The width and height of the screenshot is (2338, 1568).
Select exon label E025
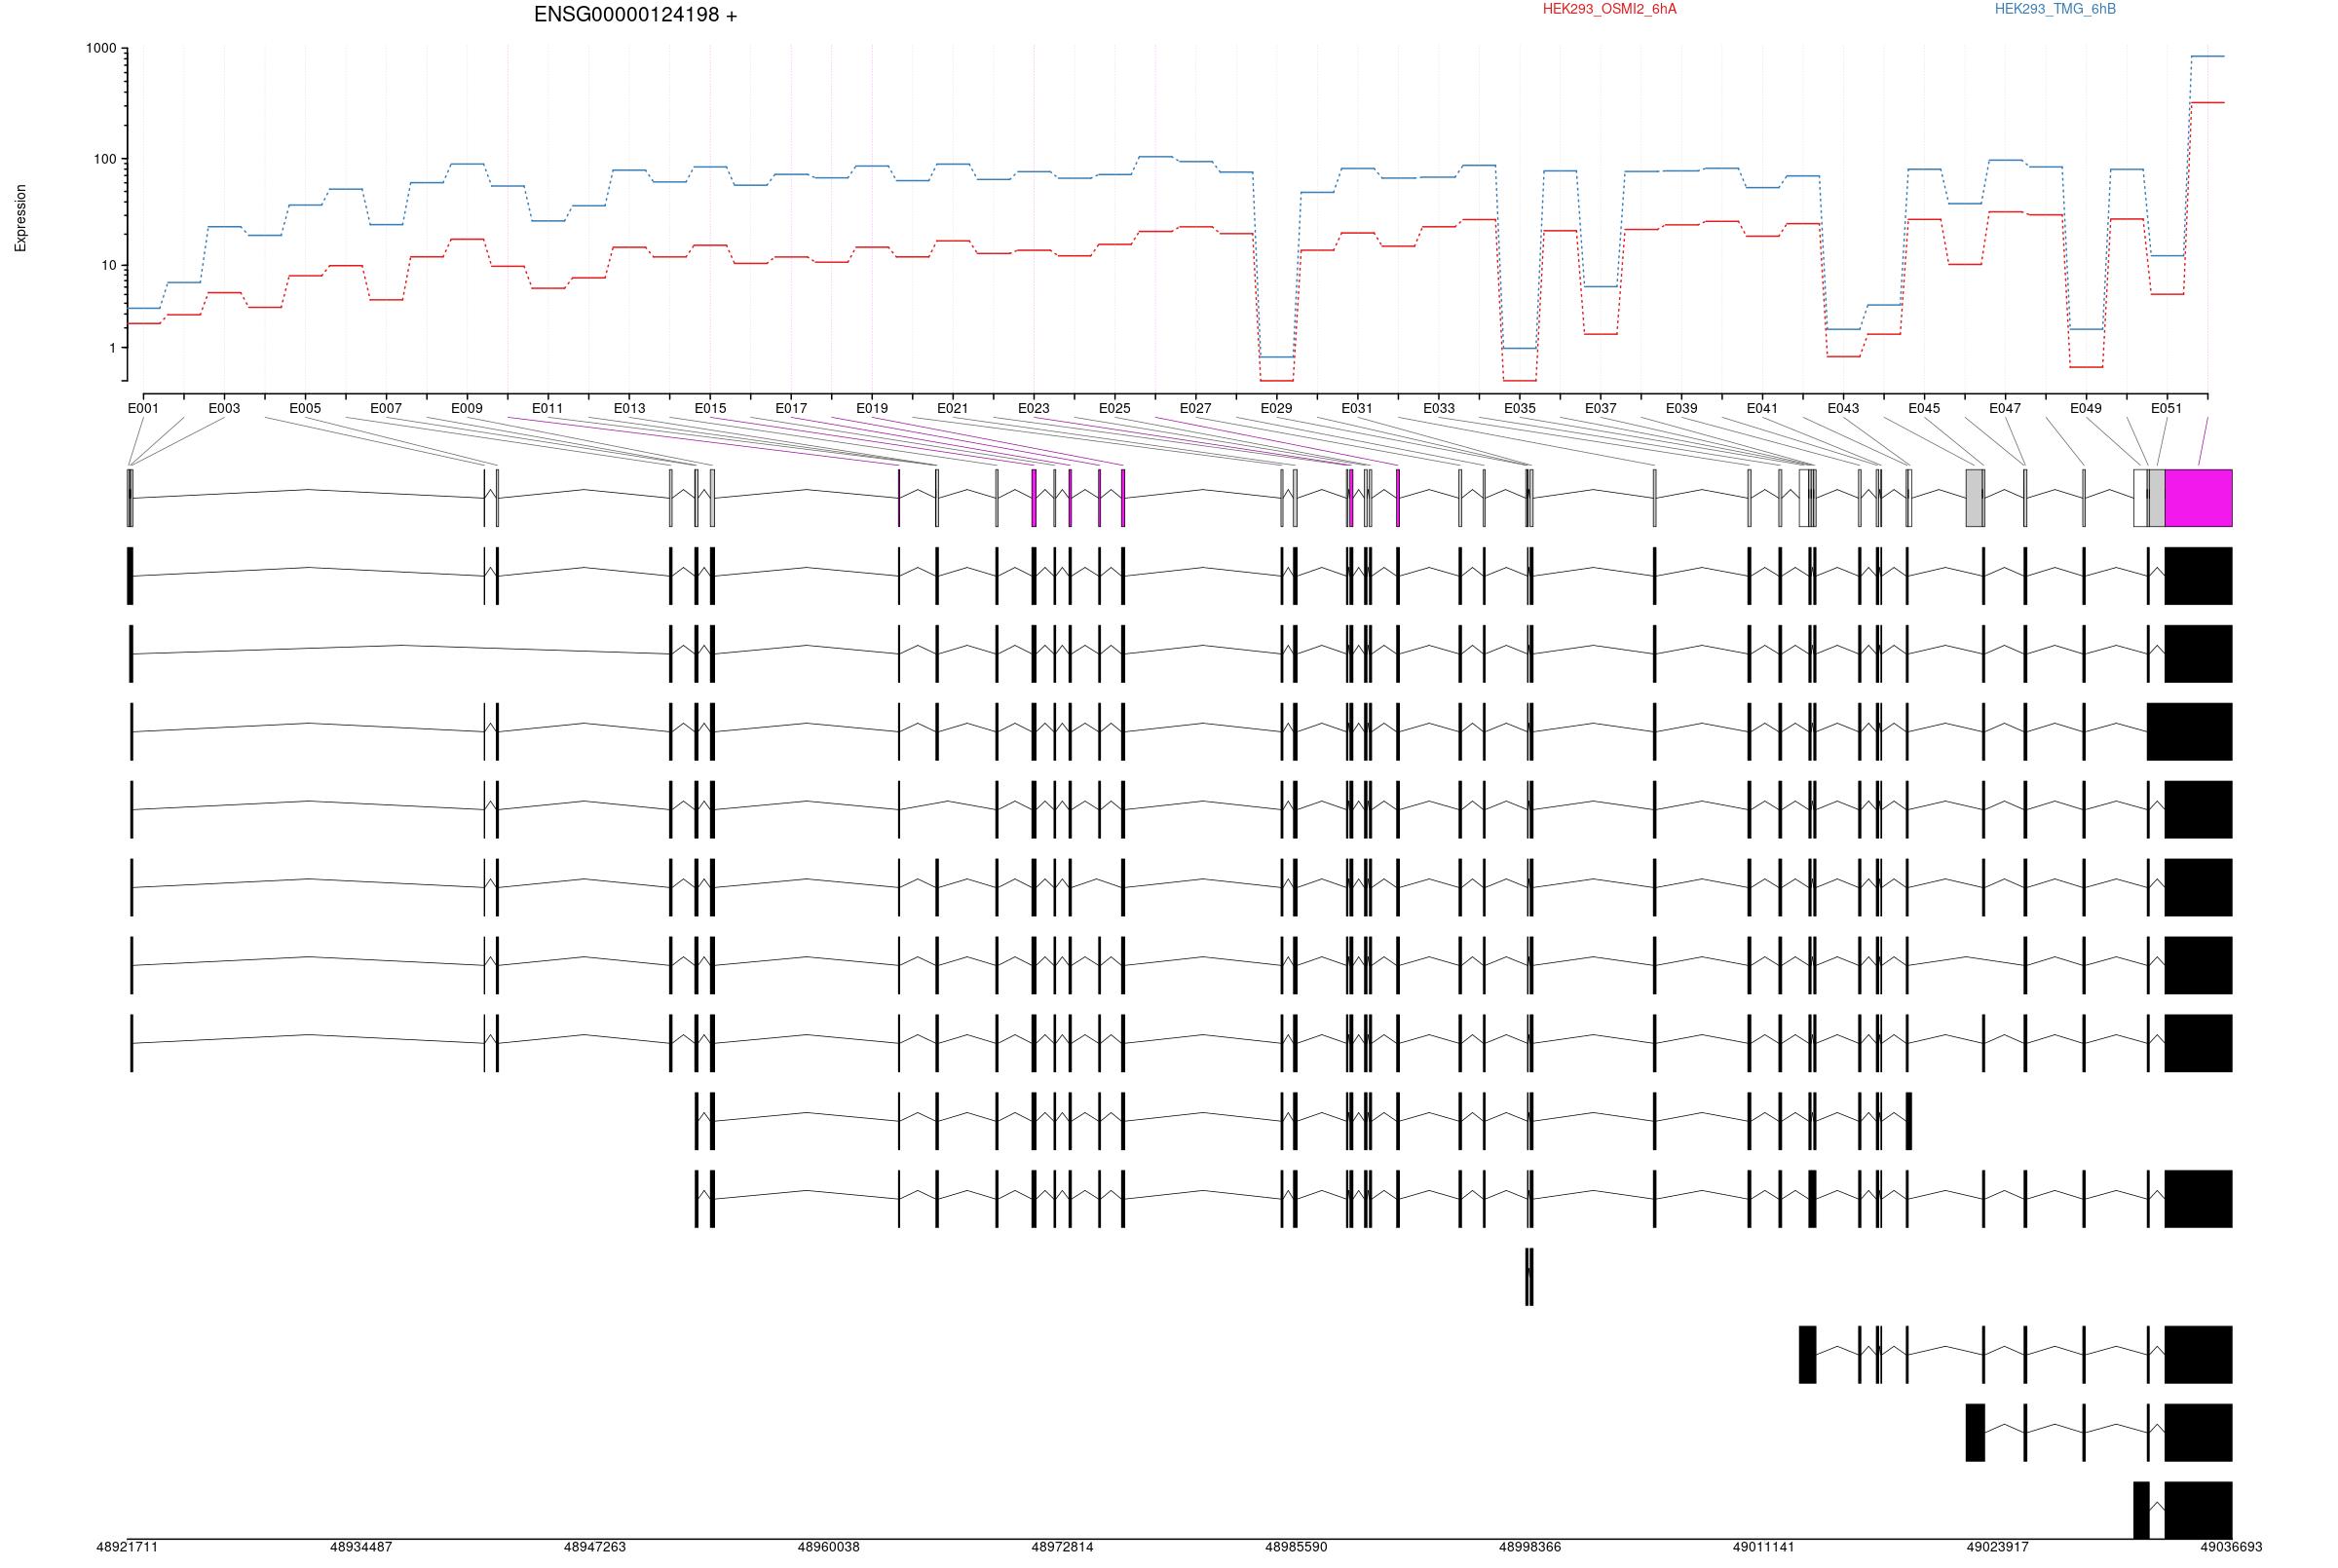point(1115,408)
